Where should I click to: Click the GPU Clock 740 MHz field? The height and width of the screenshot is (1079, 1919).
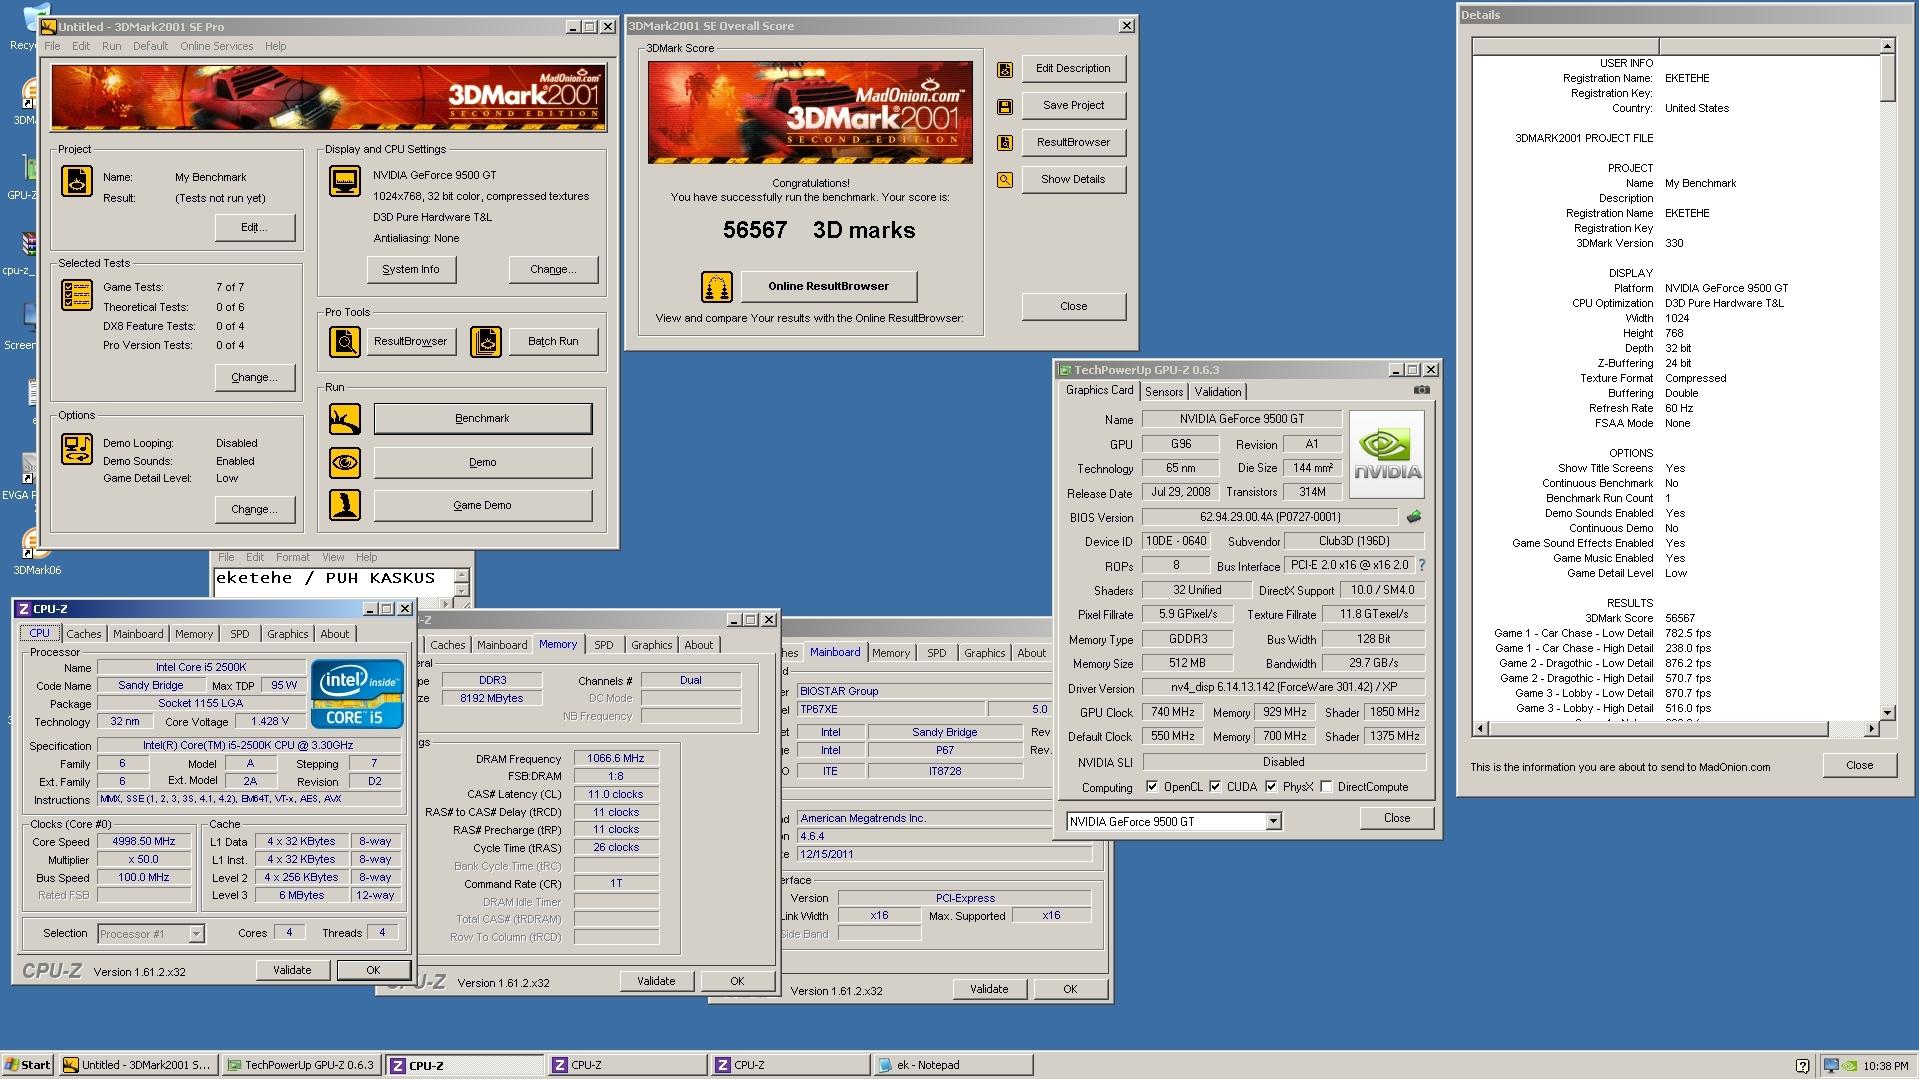coord(1173,712)
